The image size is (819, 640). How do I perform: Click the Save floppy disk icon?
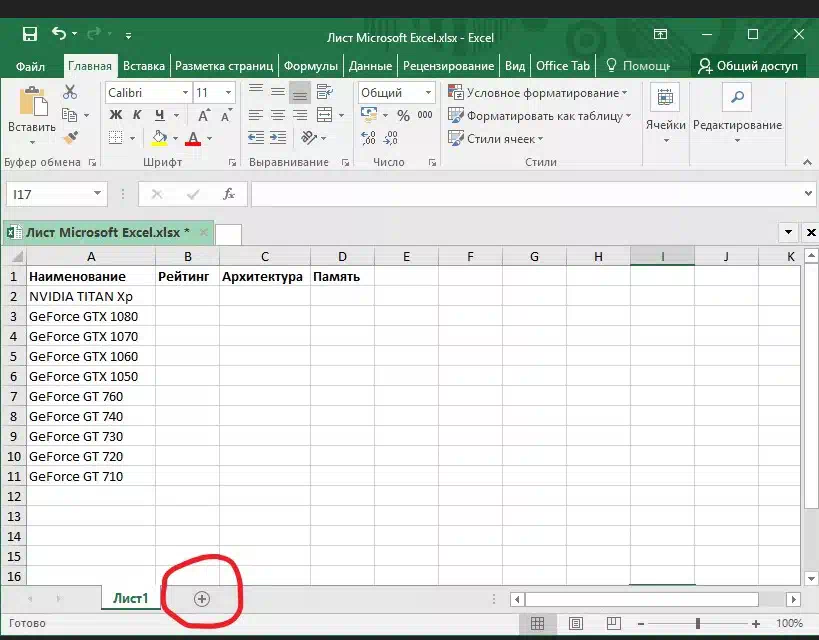[30, 35]
